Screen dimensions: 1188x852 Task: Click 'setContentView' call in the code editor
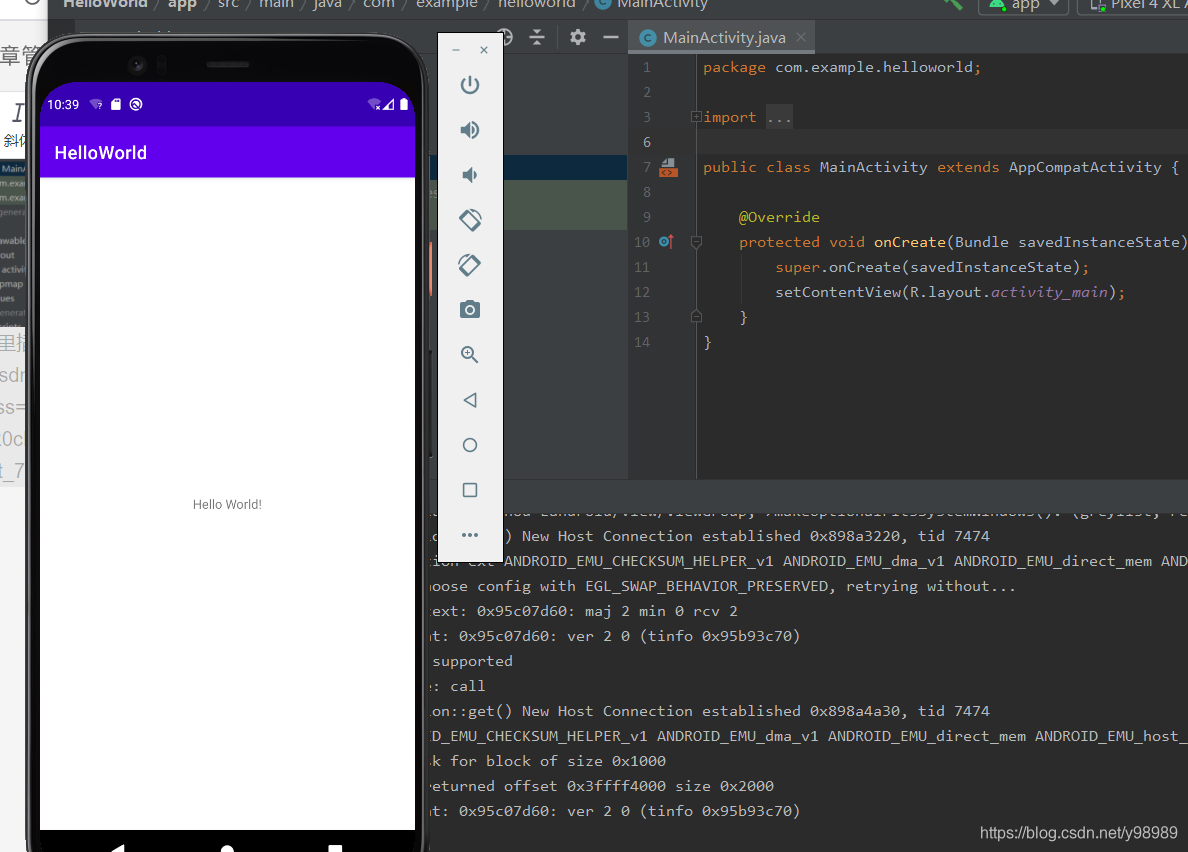(x=838, y=292)
